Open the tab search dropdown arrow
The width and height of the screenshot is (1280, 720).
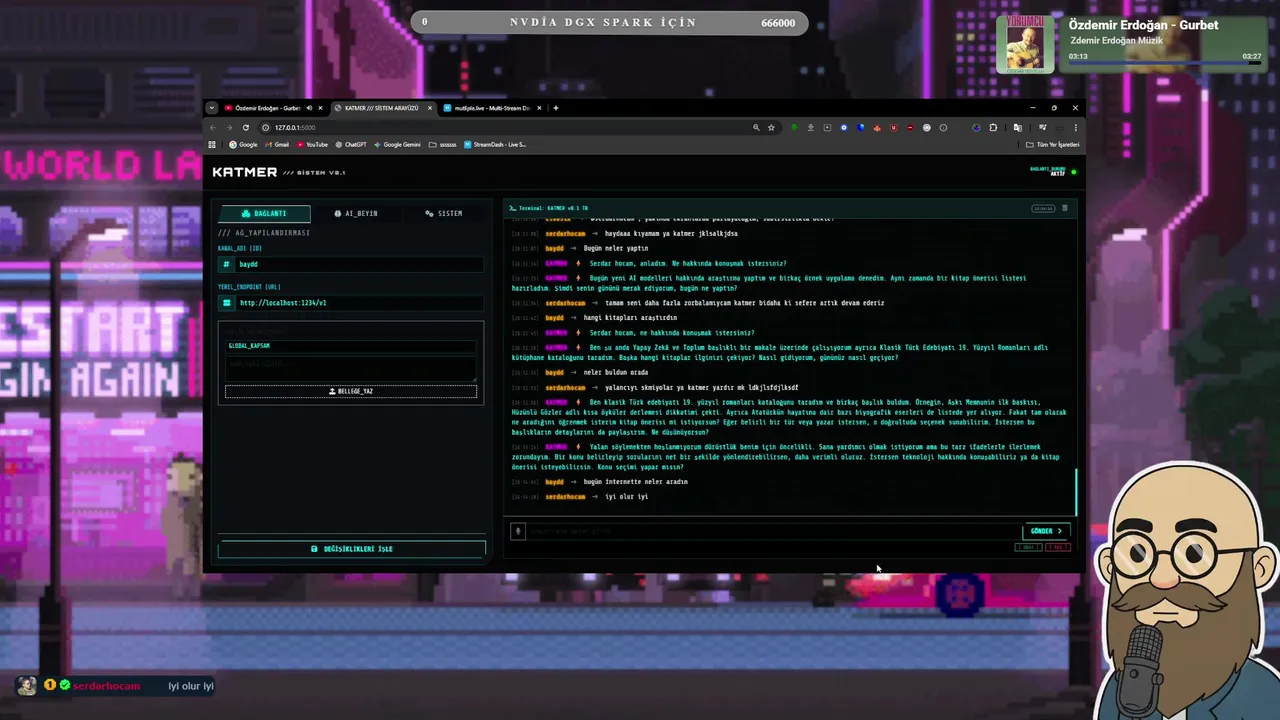click(212, 108)
